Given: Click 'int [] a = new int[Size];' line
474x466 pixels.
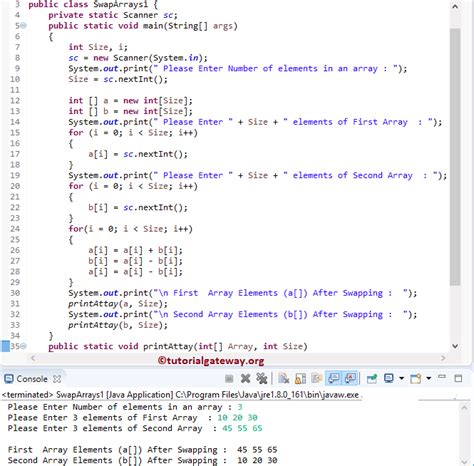Looking at the screenshot, I should pos(130,101).
